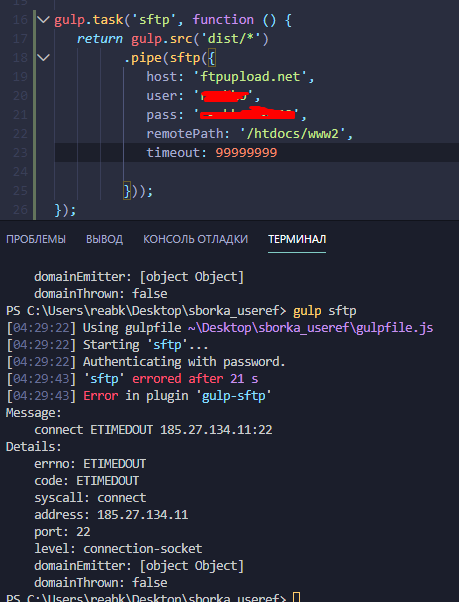Click the 'Authenticating with password.' terminal line
The height and width of the screenshot is (602, 459).
tap(184, 362)
